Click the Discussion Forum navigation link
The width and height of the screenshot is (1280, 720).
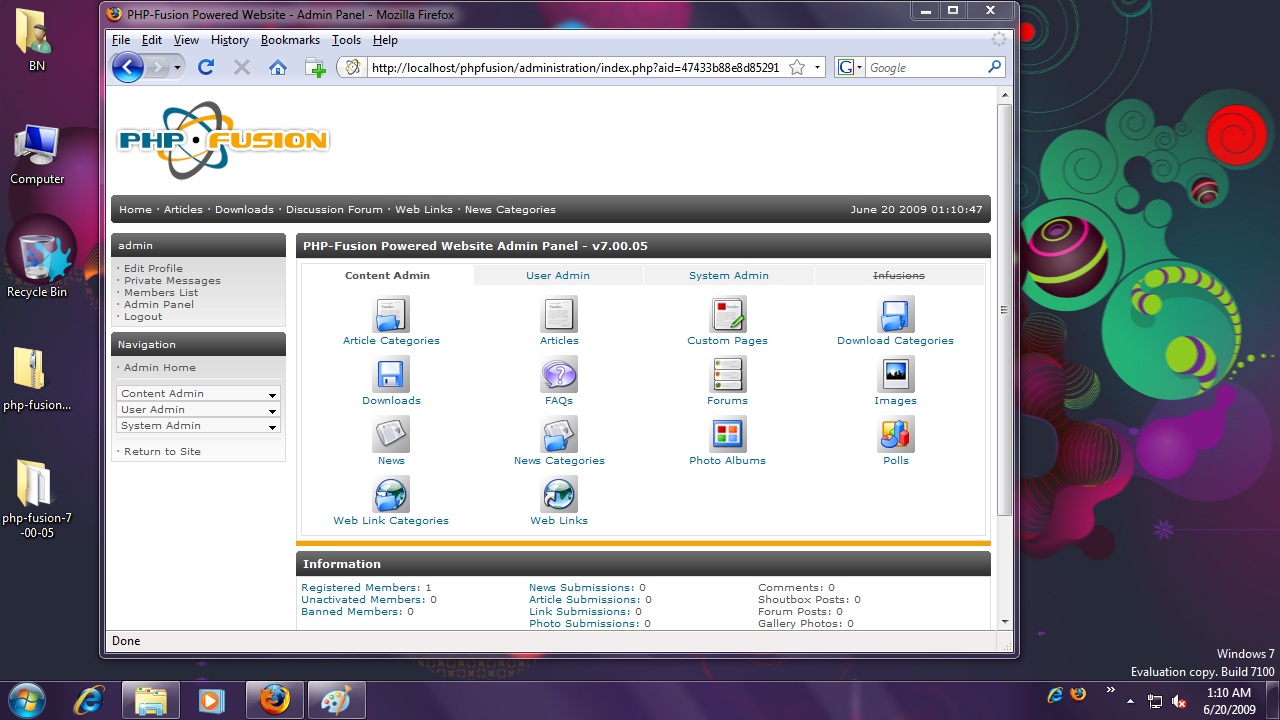334,210
